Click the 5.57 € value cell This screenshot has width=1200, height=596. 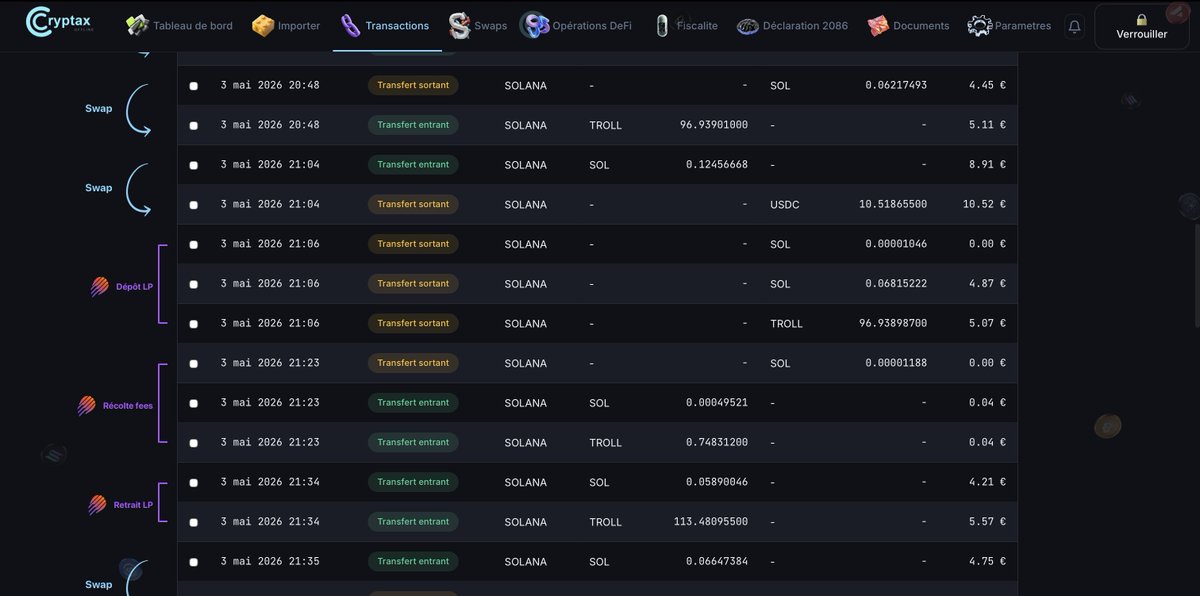[x=987, y=521]
